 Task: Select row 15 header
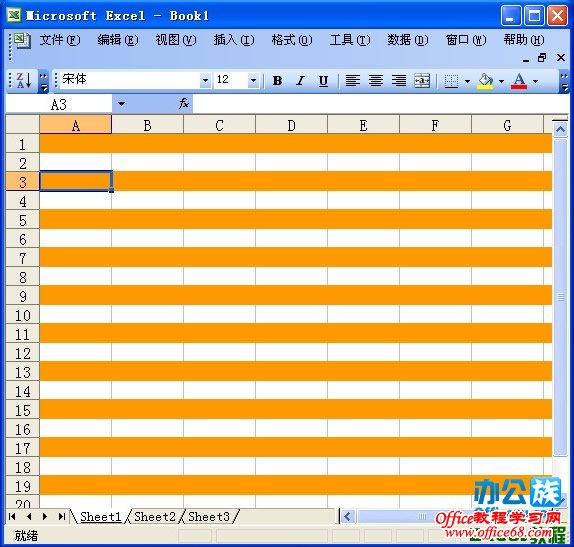pyautogui.click(x=23, y=410)
